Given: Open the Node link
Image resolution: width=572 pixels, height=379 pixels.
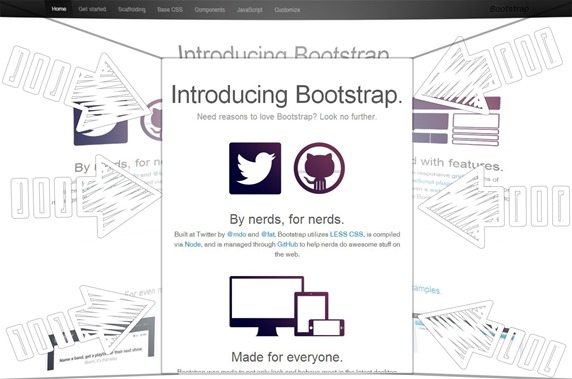Looking at the screenshot, I should pos(193,244).
